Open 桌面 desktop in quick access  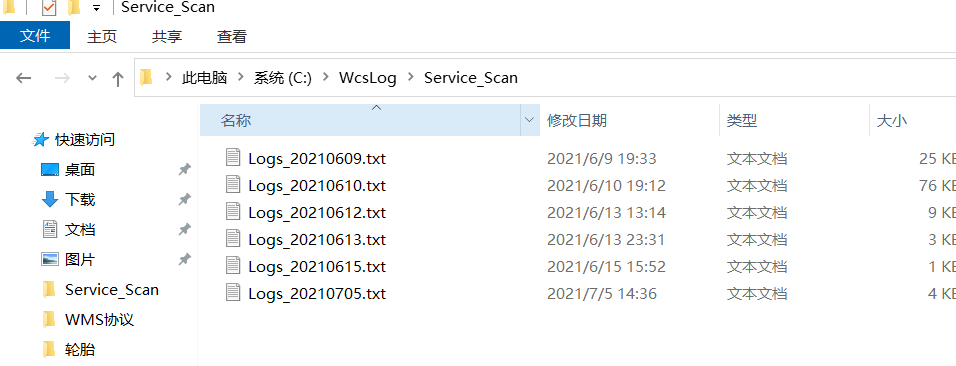(80, 170)
